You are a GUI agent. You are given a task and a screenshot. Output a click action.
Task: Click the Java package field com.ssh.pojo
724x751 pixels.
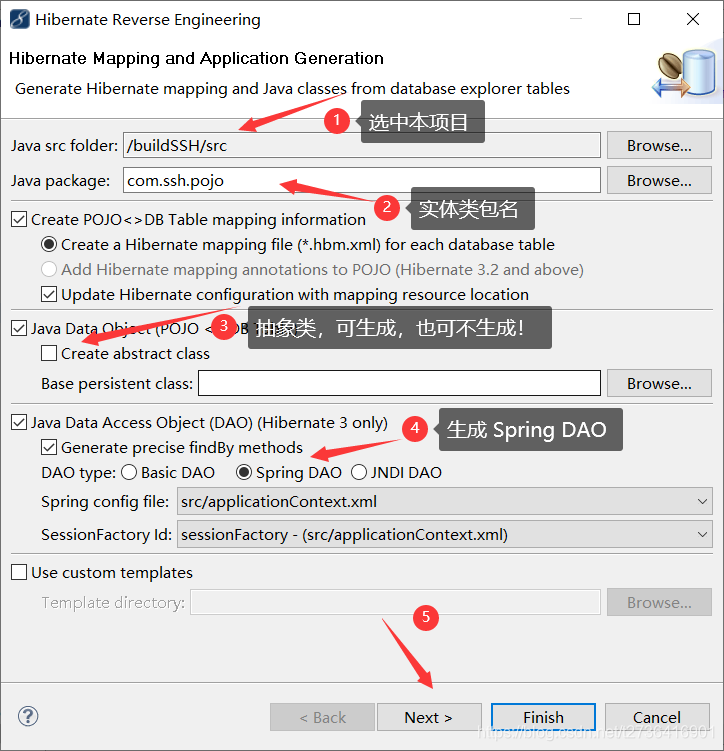click(x=362, y=181)
